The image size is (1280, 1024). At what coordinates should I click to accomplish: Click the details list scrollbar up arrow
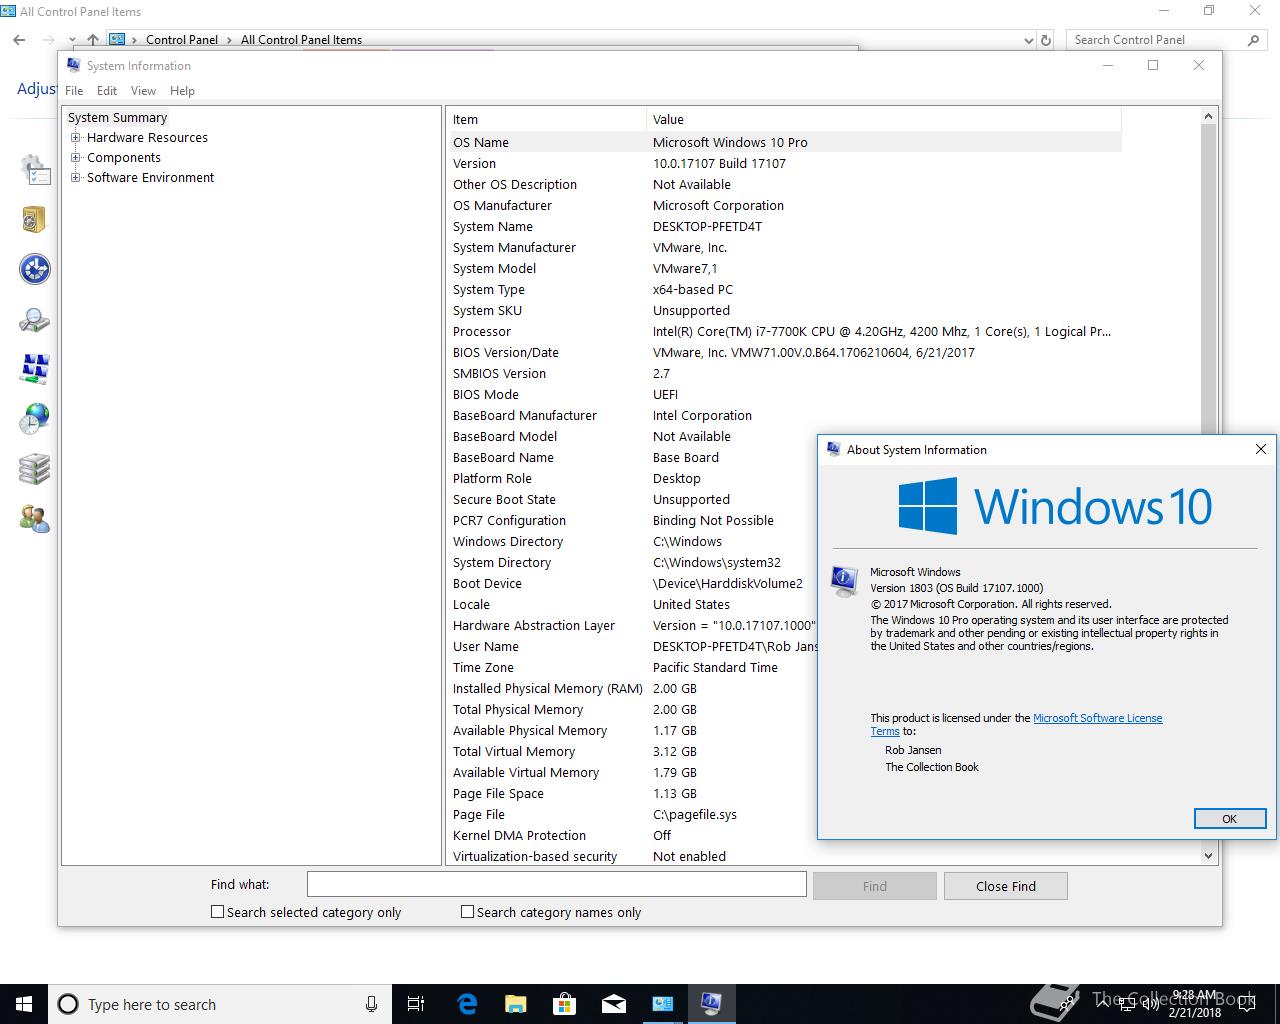click(1208, 116)
